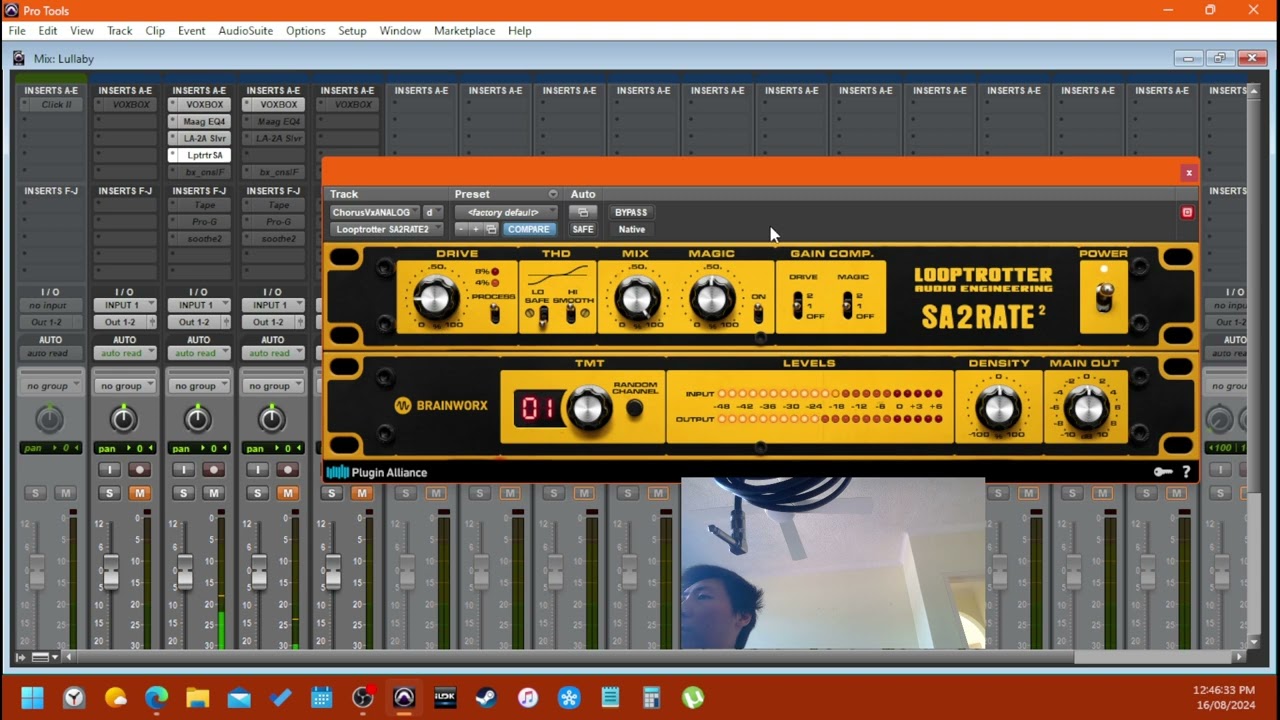1280x720 pixels.
Task: Select the previous preset with the minus button
Action: pyautogui.click(x=461, y=229)
